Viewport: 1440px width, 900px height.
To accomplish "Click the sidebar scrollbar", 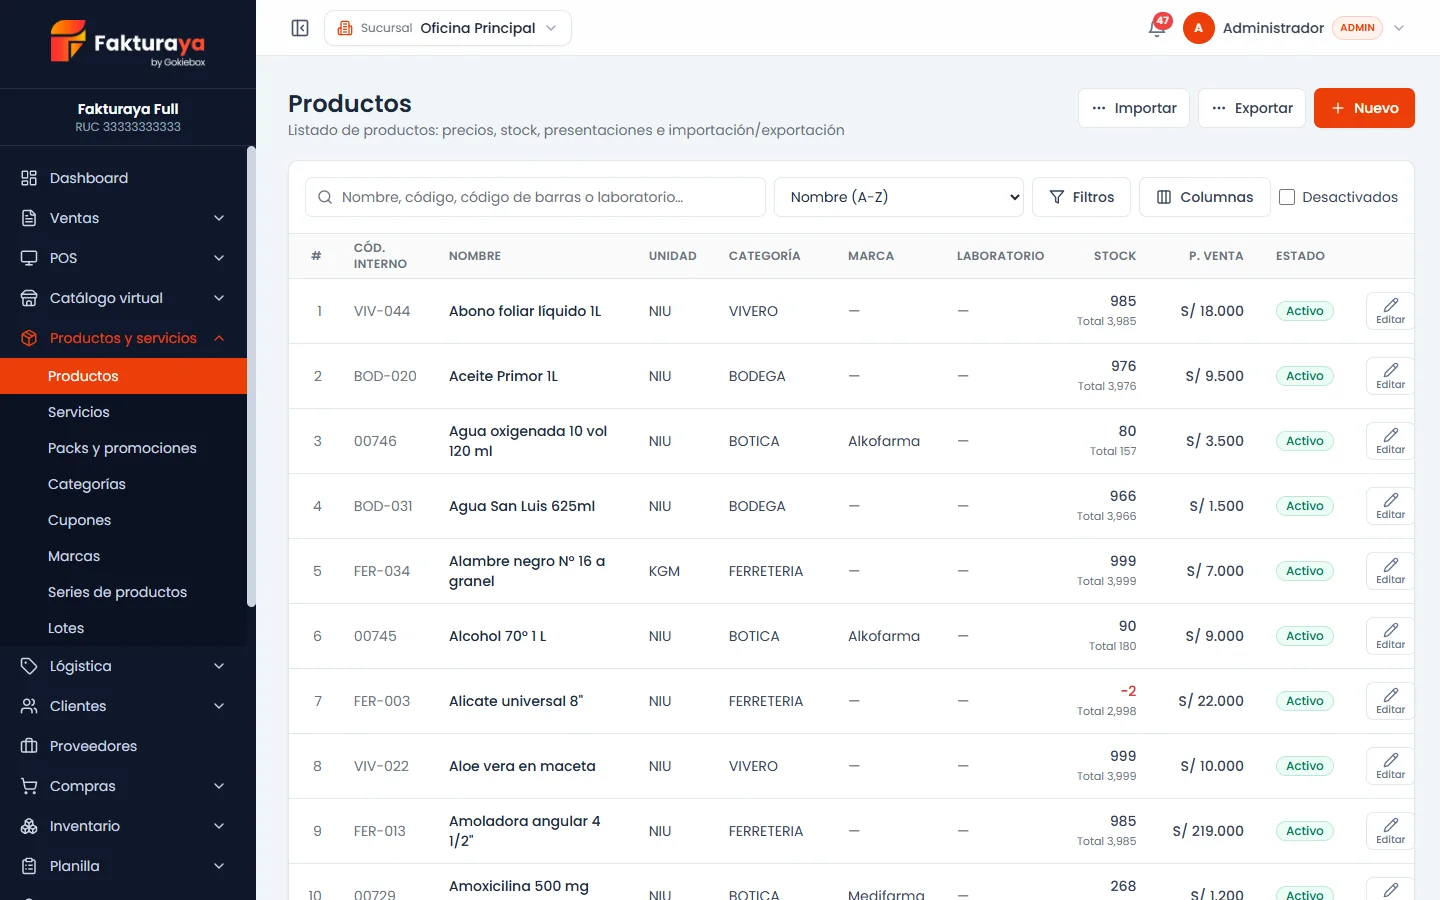I will tap(251, 377).
